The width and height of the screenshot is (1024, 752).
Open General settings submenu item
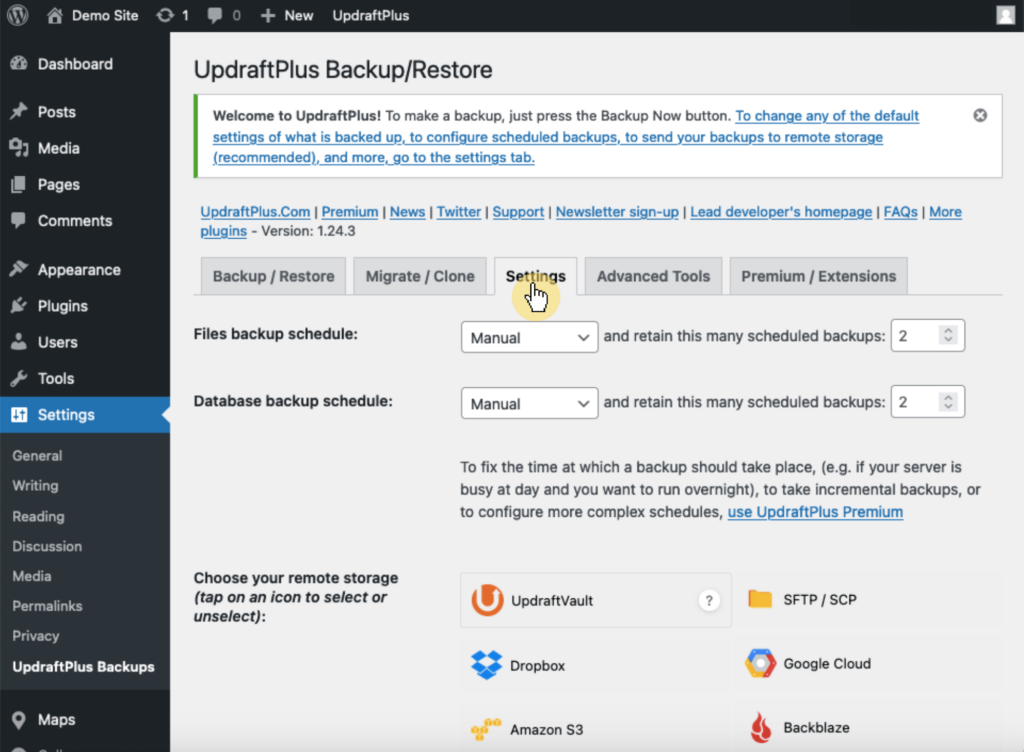(x=37, y=456)
